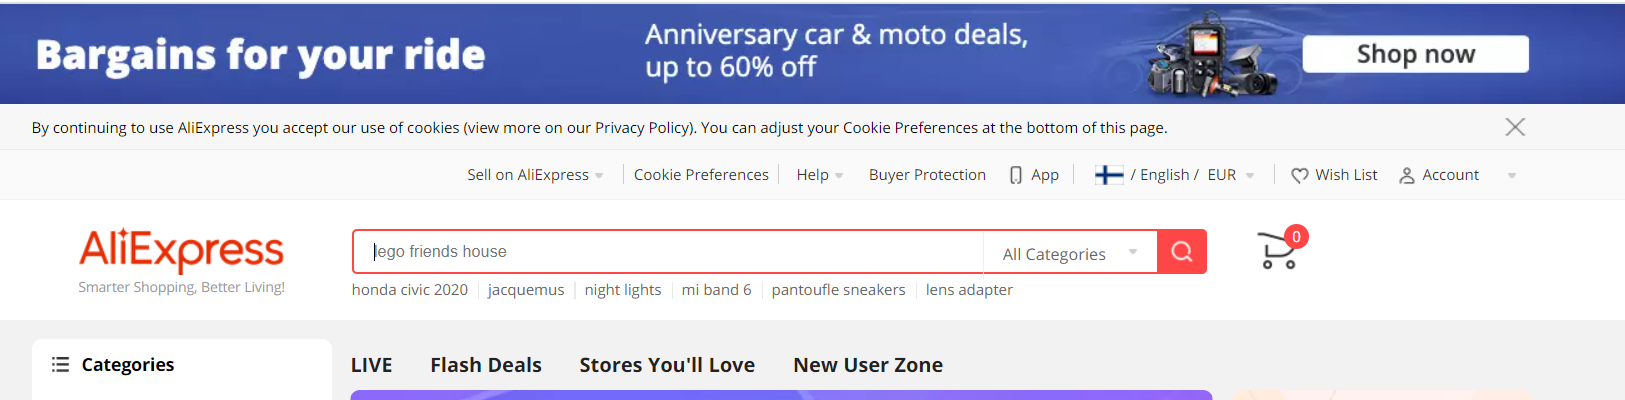Open the New User Zone tab
The height and width of the screenshot is (400, 1625).
pos(868,365)
